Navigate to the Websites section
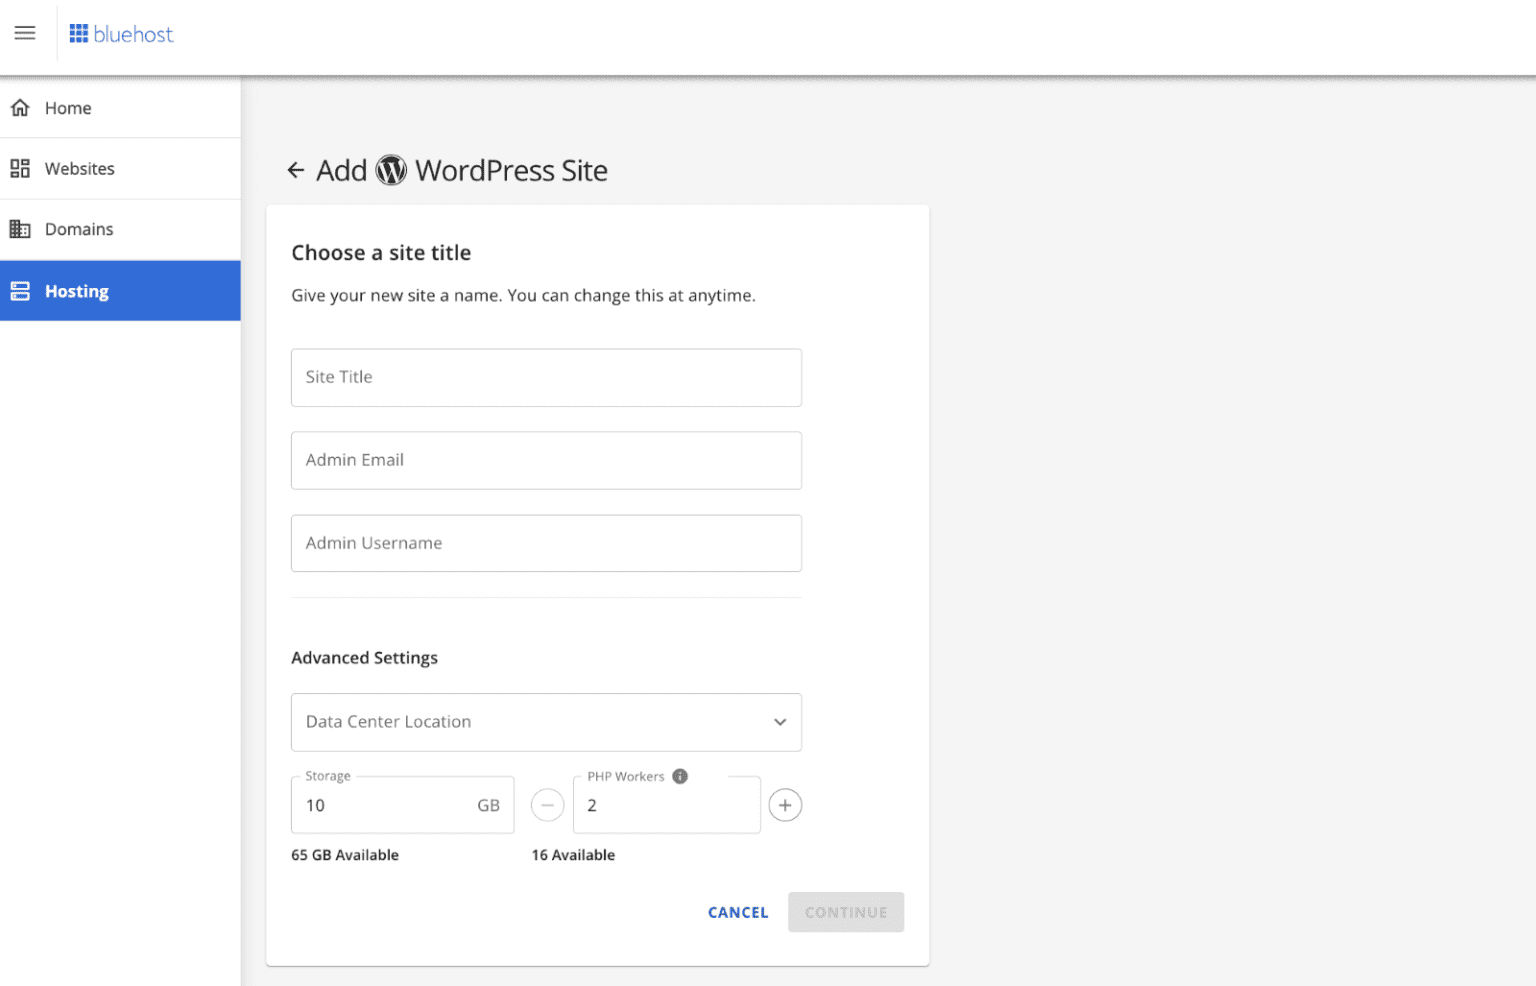Screen dimensions: 1536x986 [x=79, y=168]
